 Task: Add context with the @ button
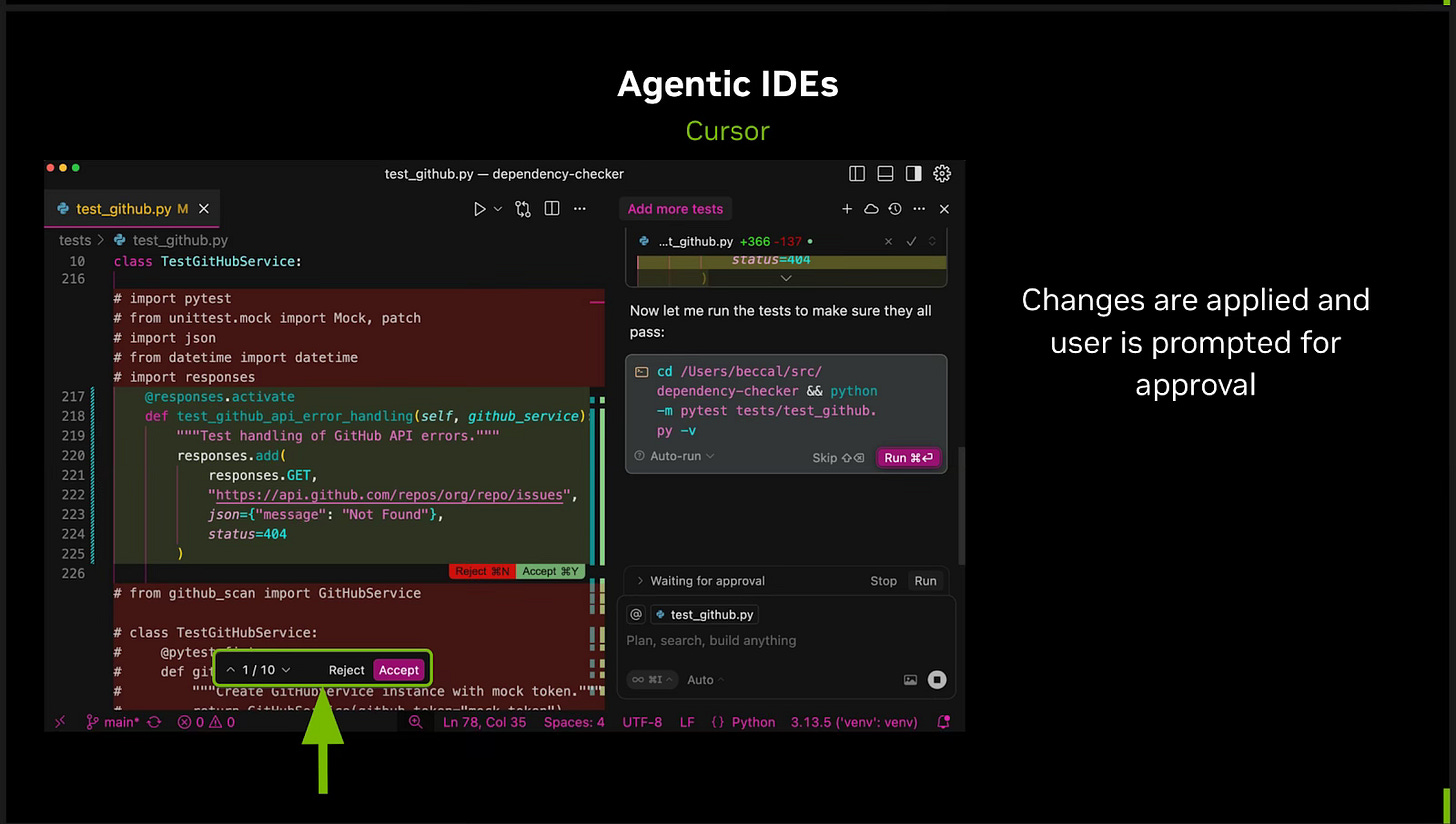tap(636, 614)
